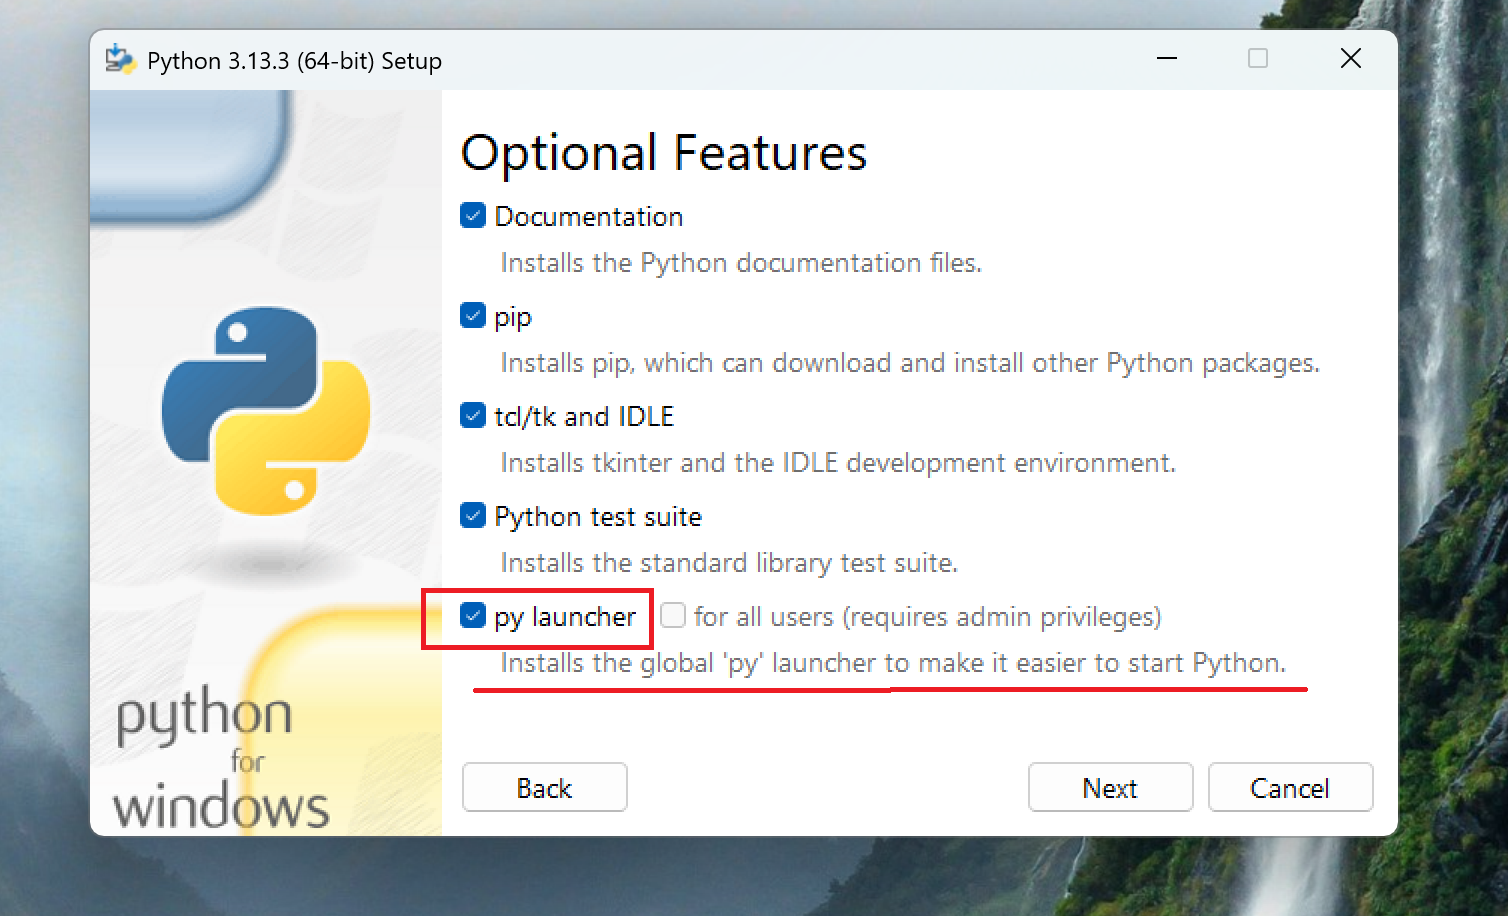Image resolution: width=1508 pixels, height=916 pixels.
Task: Click 'Installs the standard library test suite.'
Action: click(729, 563)
